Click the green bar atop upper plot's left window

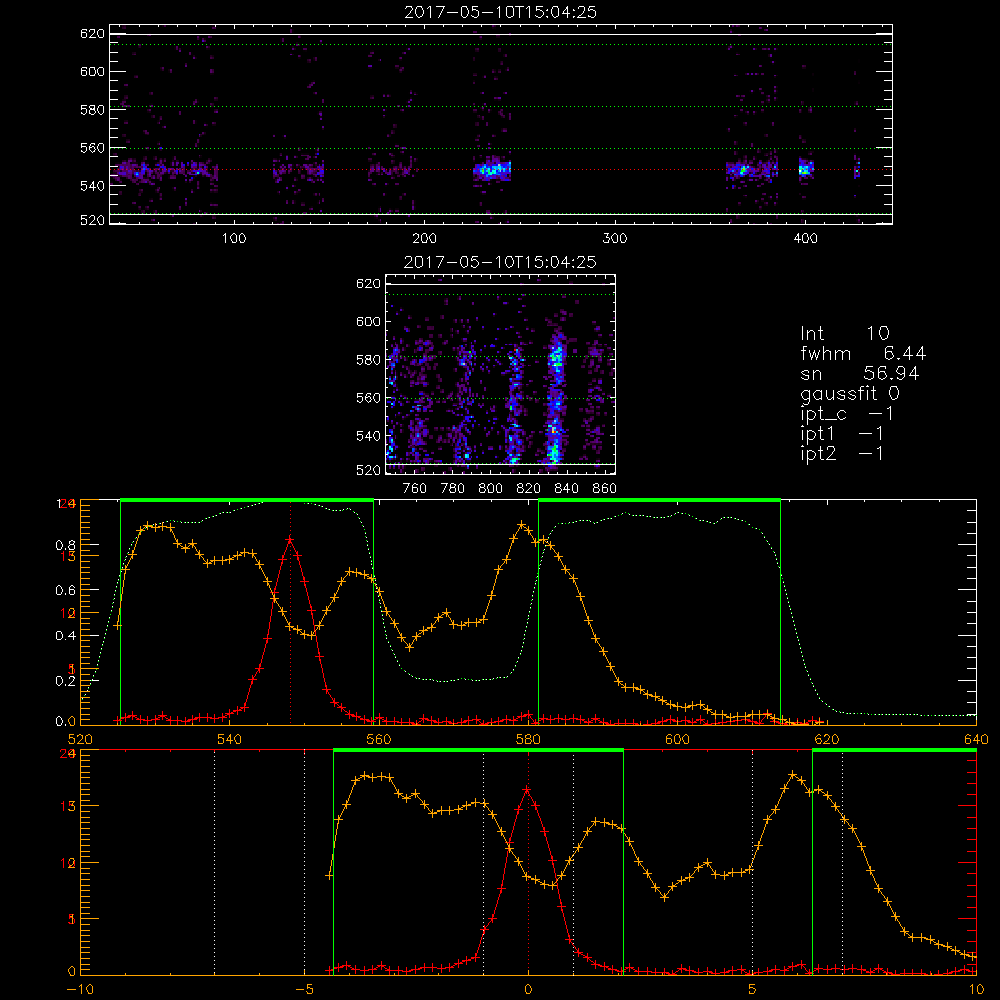pyautogui.click(x=247, y=500)
